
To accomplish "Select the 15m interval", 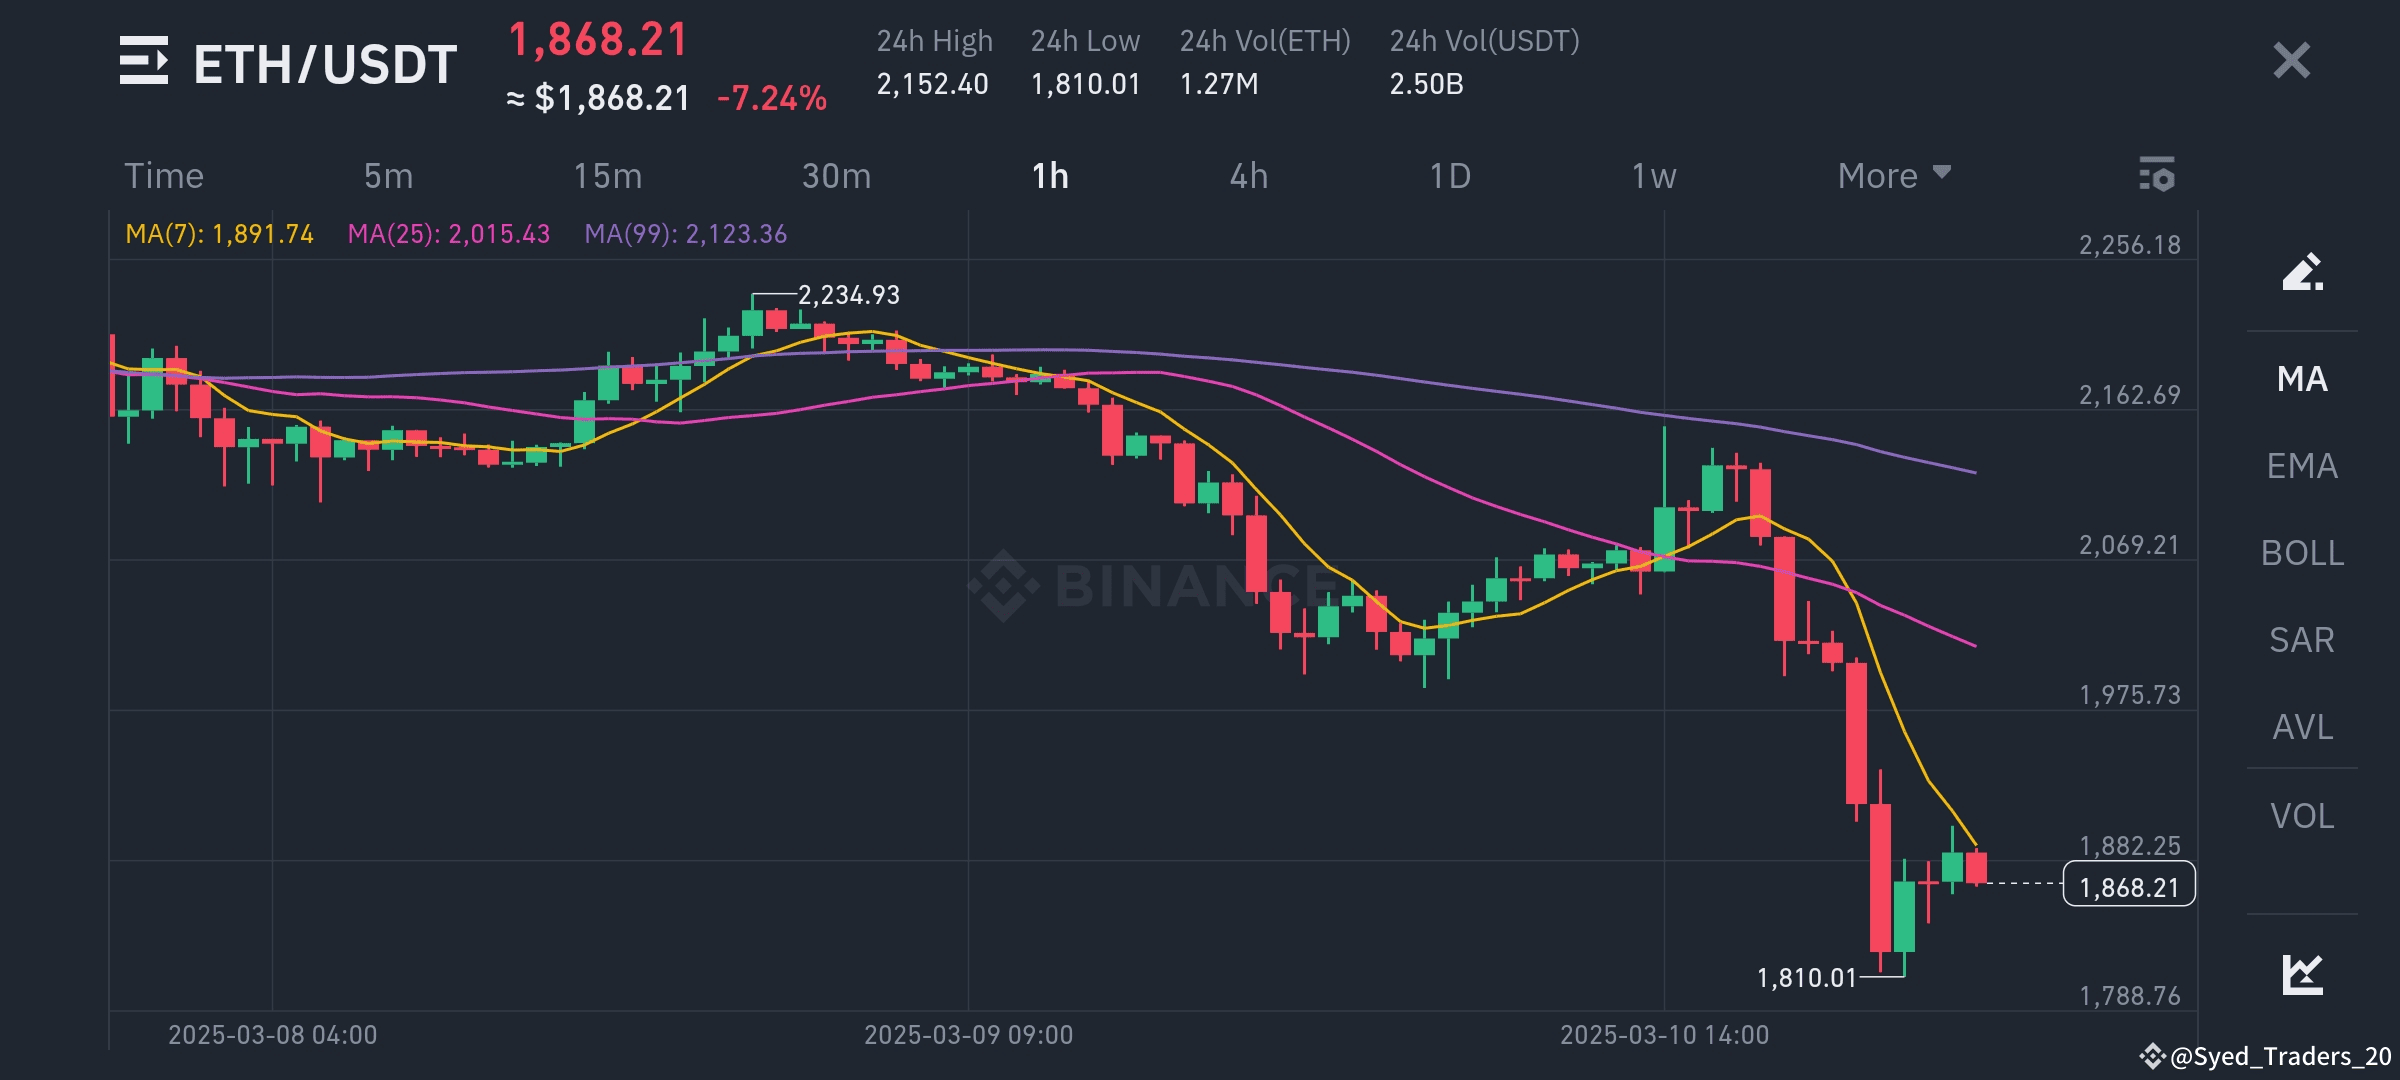I will [607, 176].
